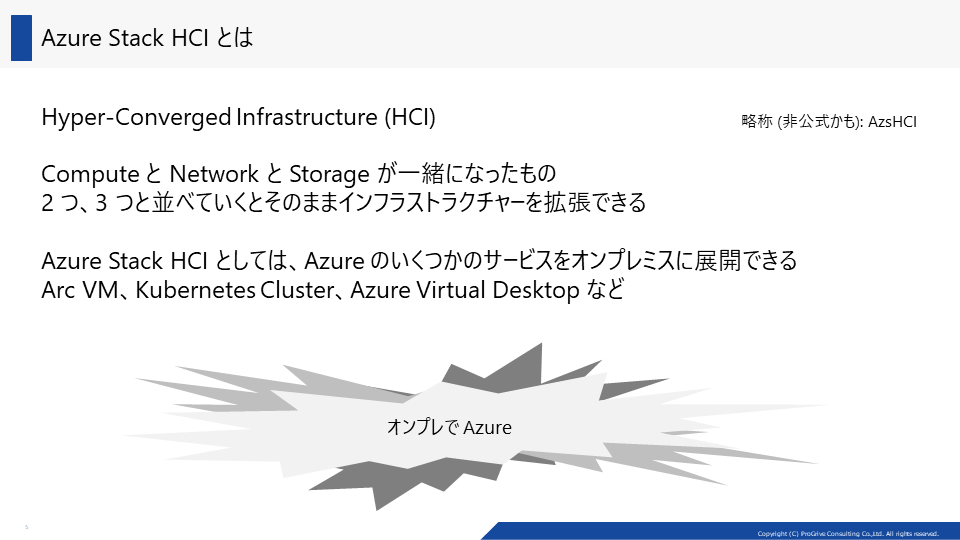The height and width of the screenshot is (540, 960).
Task: Click the phrase "オンプレミスに展開できる"
Action: [x=684, y=261]
